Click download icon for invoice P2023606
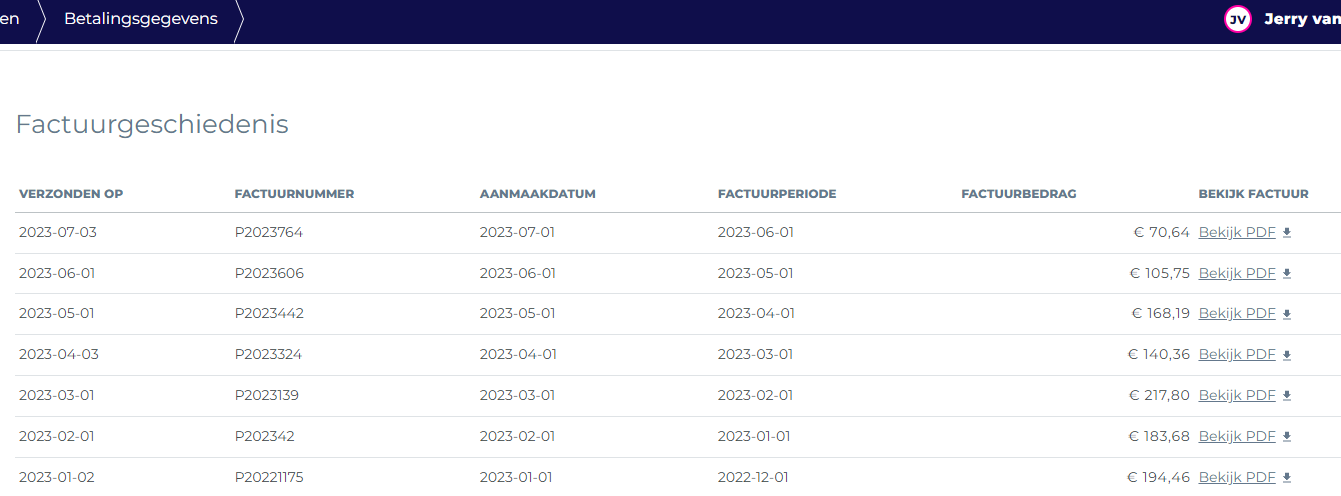This screenshot has height=496, width=1341. (x=1287, y=274)
